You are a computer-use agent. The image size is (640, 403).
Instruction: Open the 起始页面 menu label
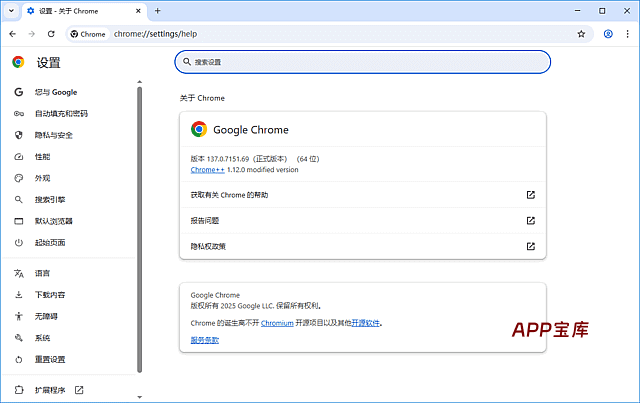tap(50, 243)
